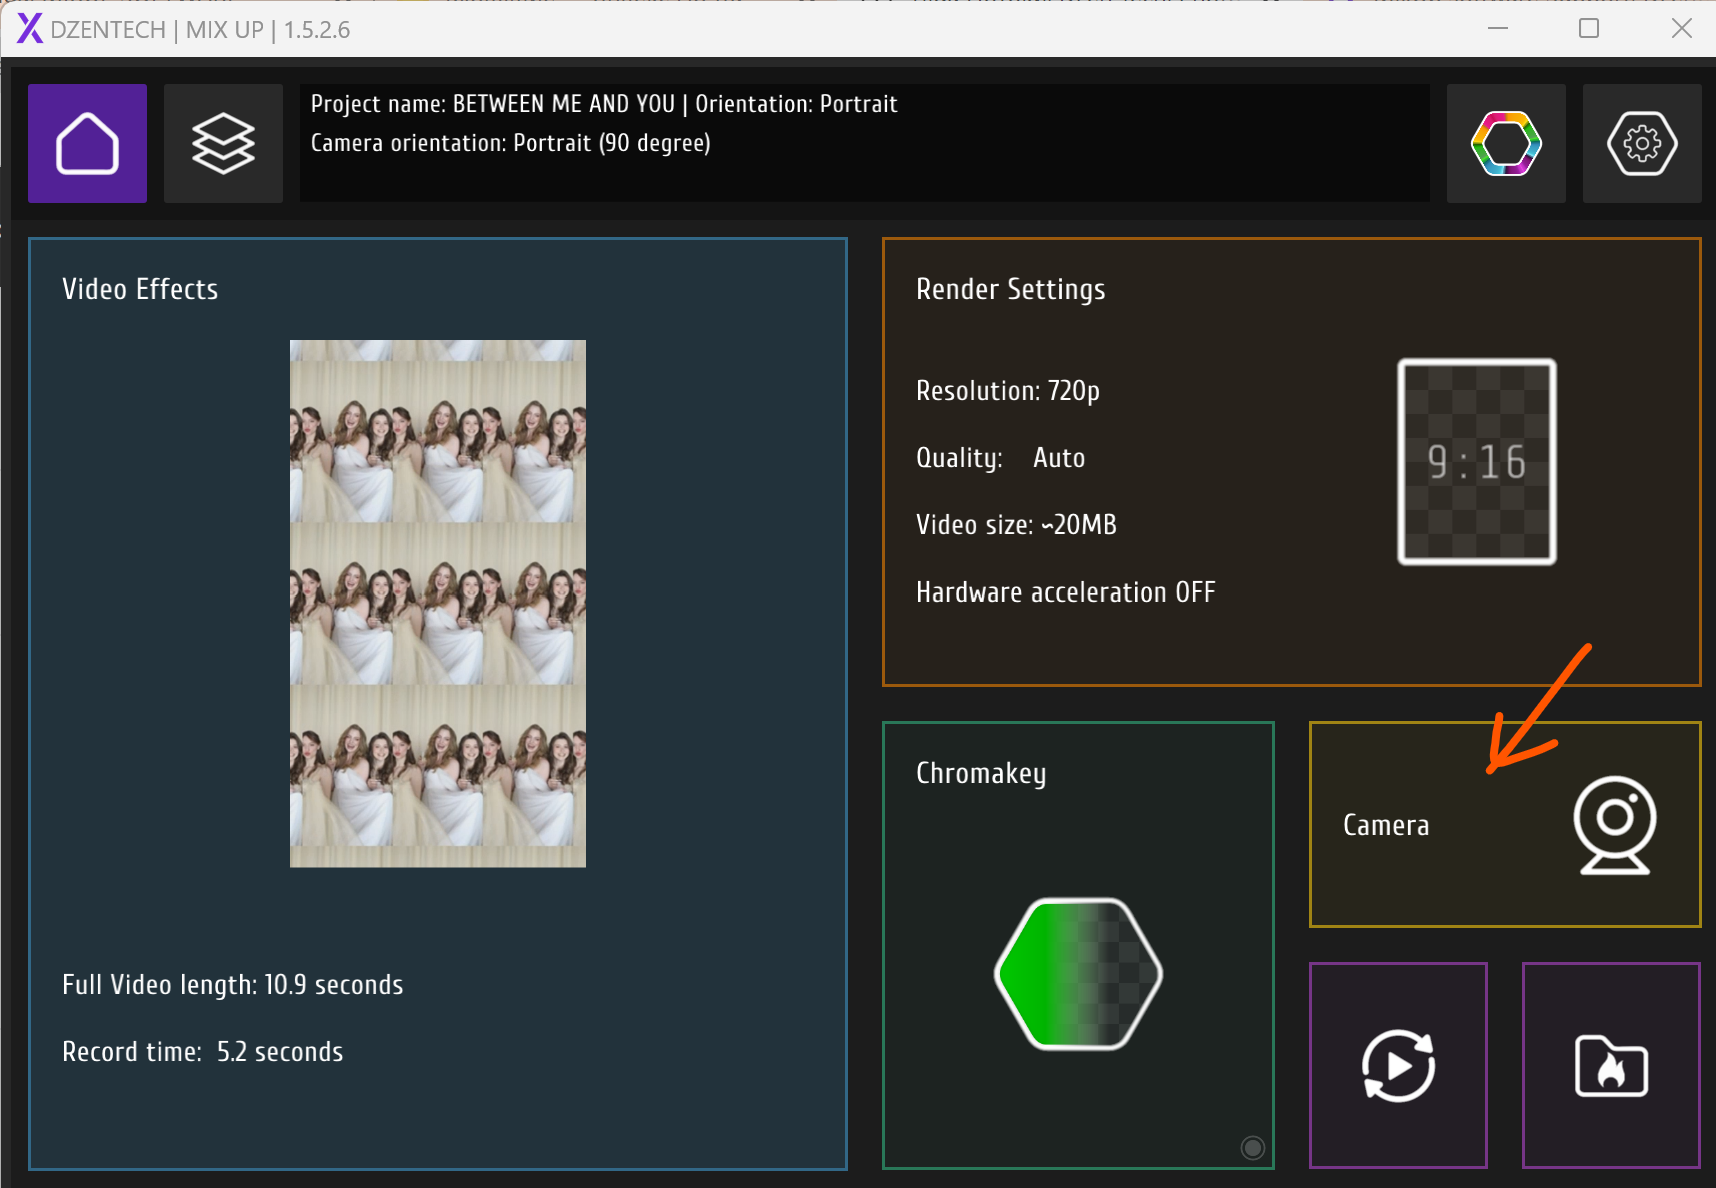This screenshot has height=1188, width=1716.
Task: Click the DZENTECH X logo in title bar
Action: 30,29
